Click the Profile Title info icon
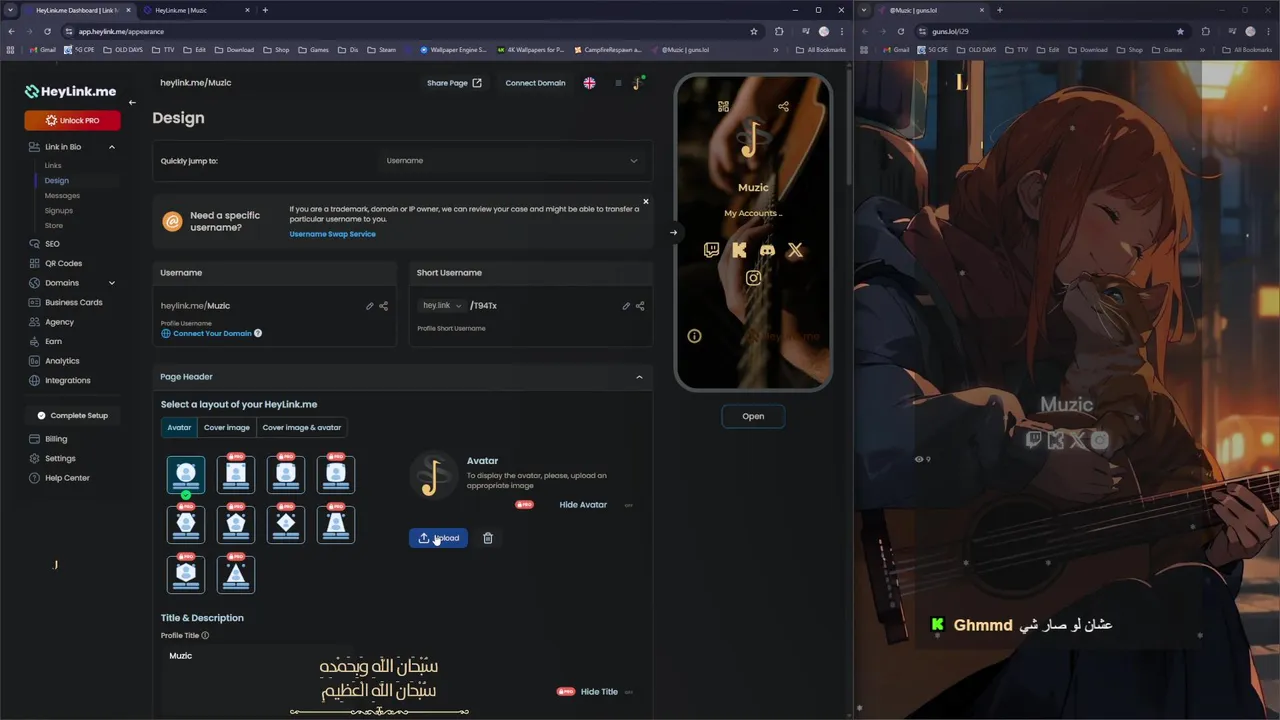Viewport: 1280px width, 720px height. click(x=205, y=635)
